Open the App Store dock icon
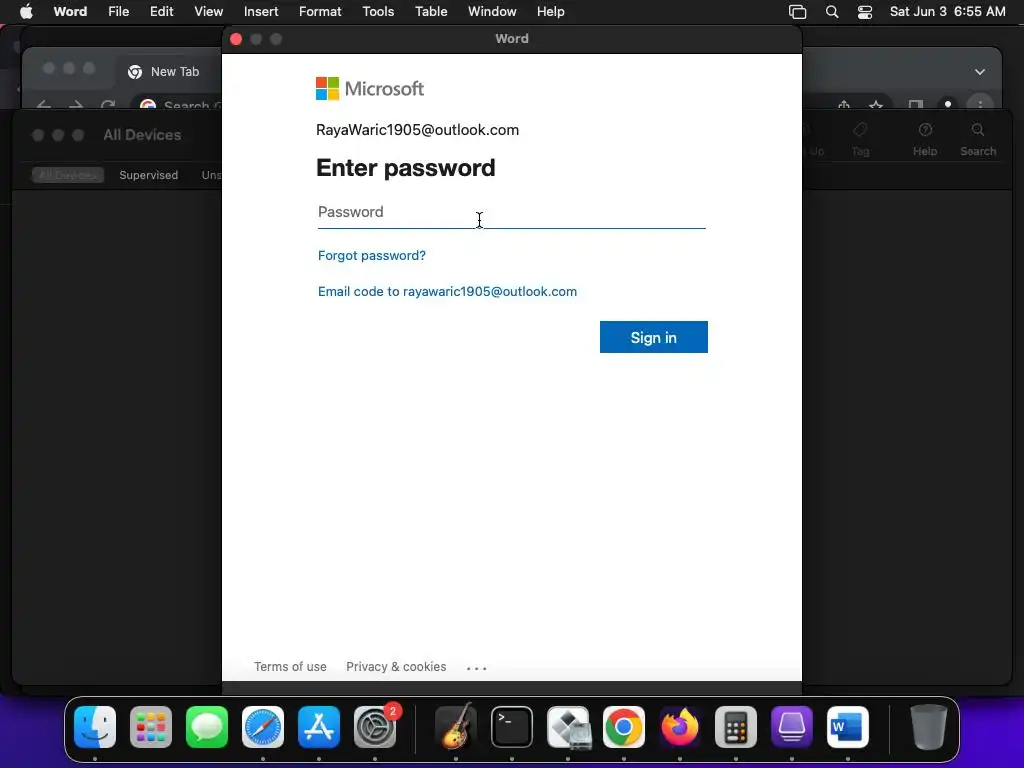The image size is (1024, 768). coord(319,727)
